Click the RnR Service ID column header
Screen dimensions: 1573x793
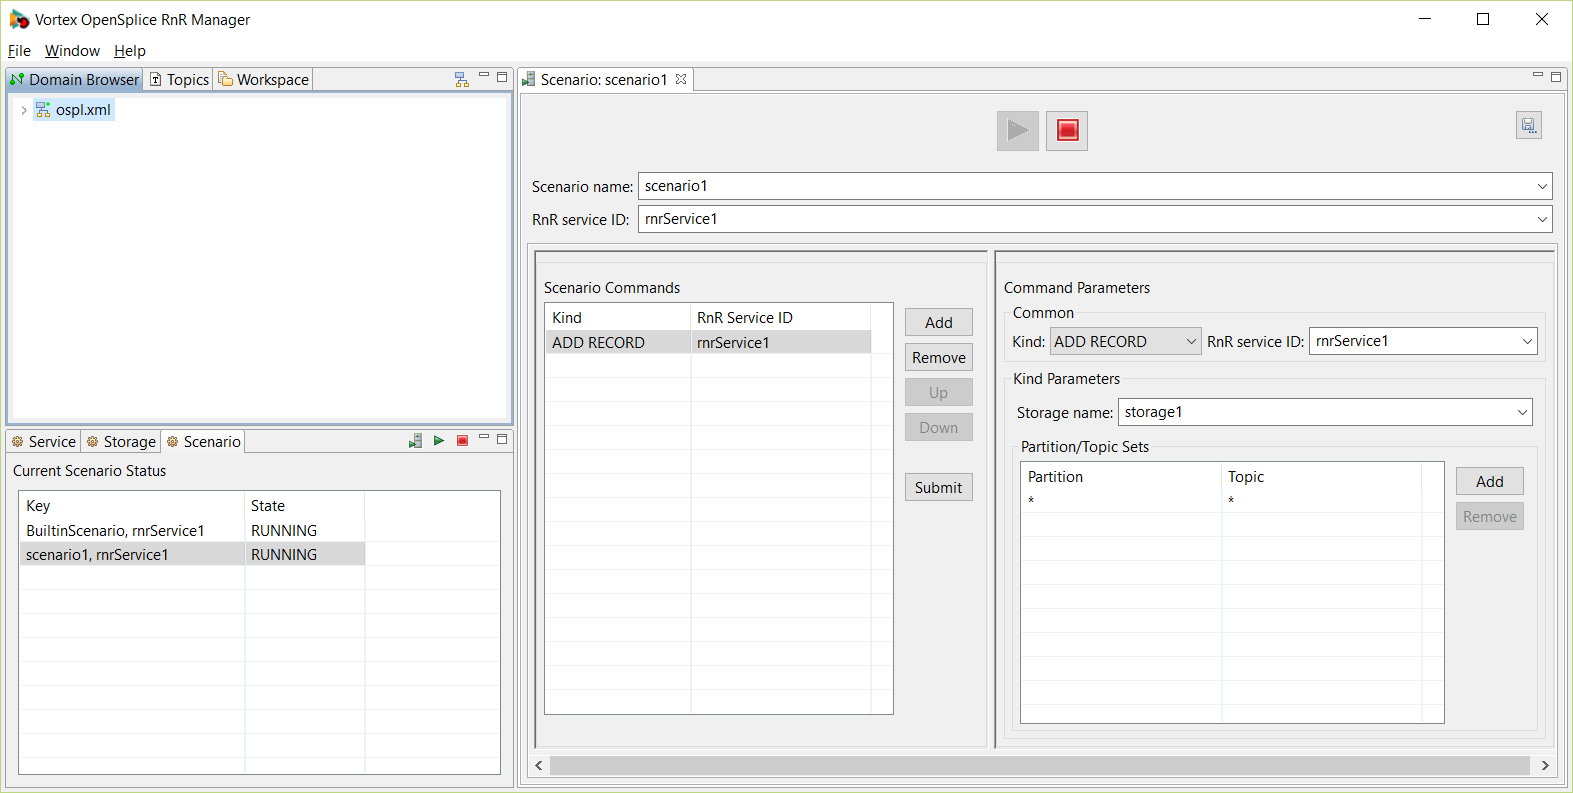781,317
